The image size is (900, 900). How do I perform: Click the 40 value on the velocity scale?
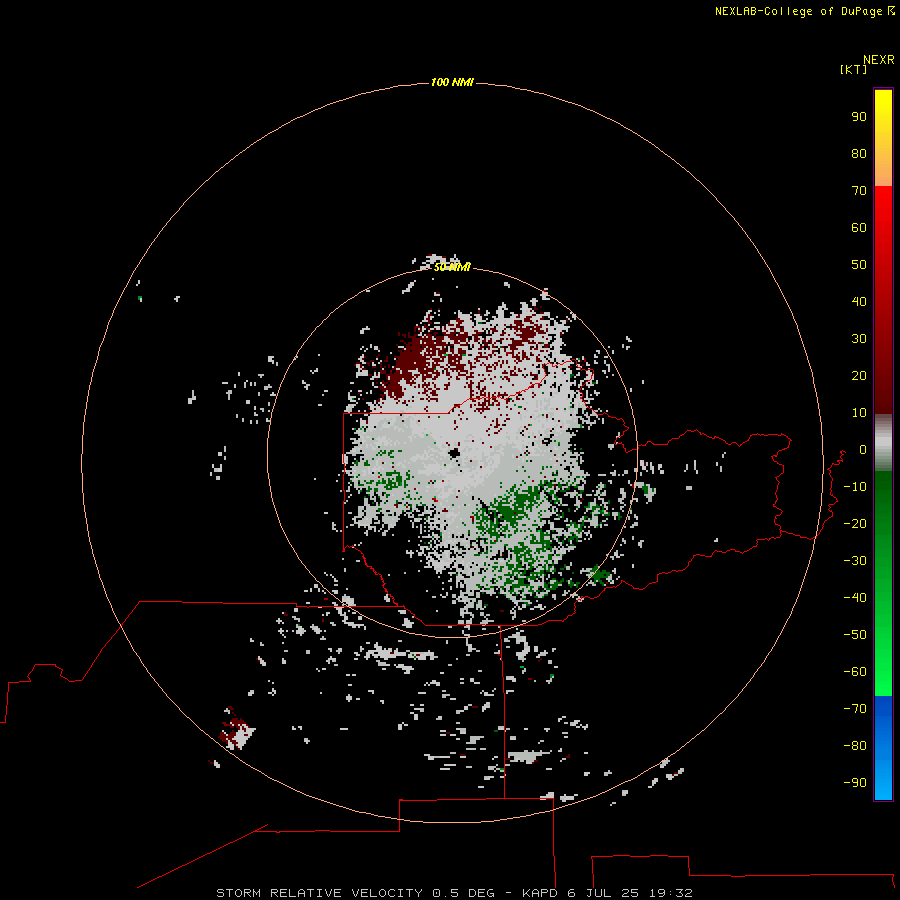pos(859,302)
